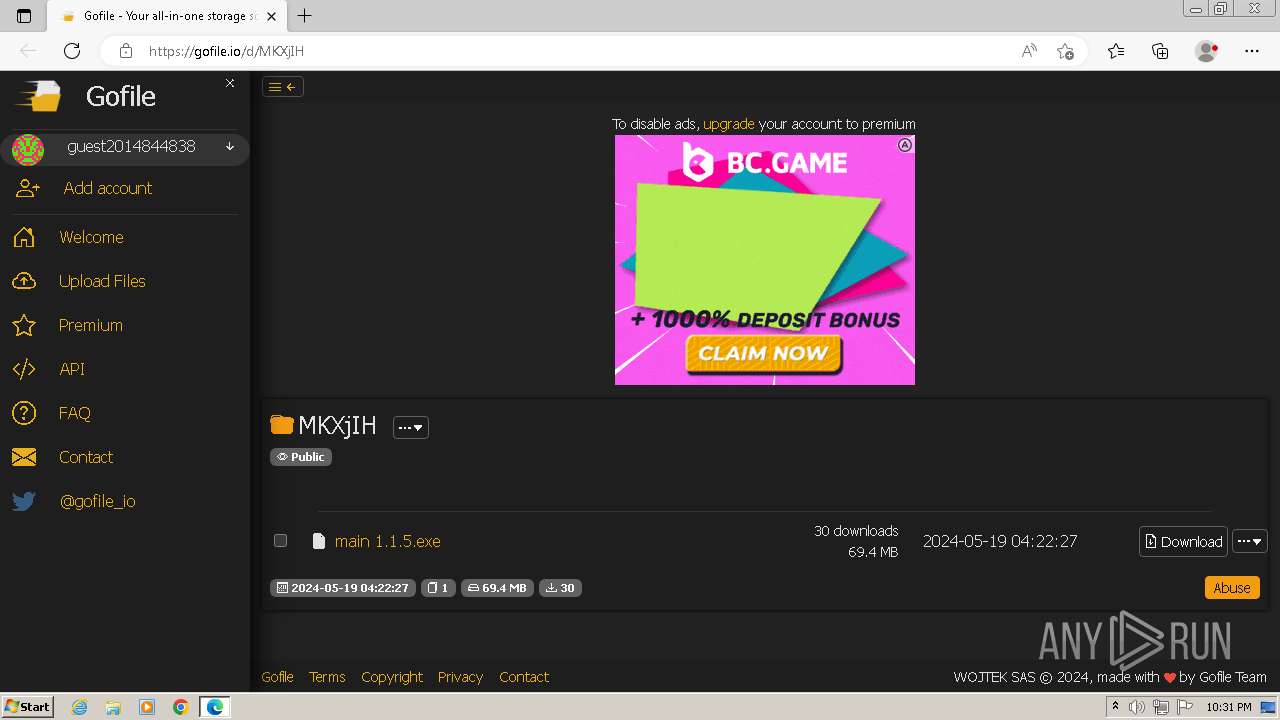
Task: Open the Premium page
Action: tap(91, 325)
